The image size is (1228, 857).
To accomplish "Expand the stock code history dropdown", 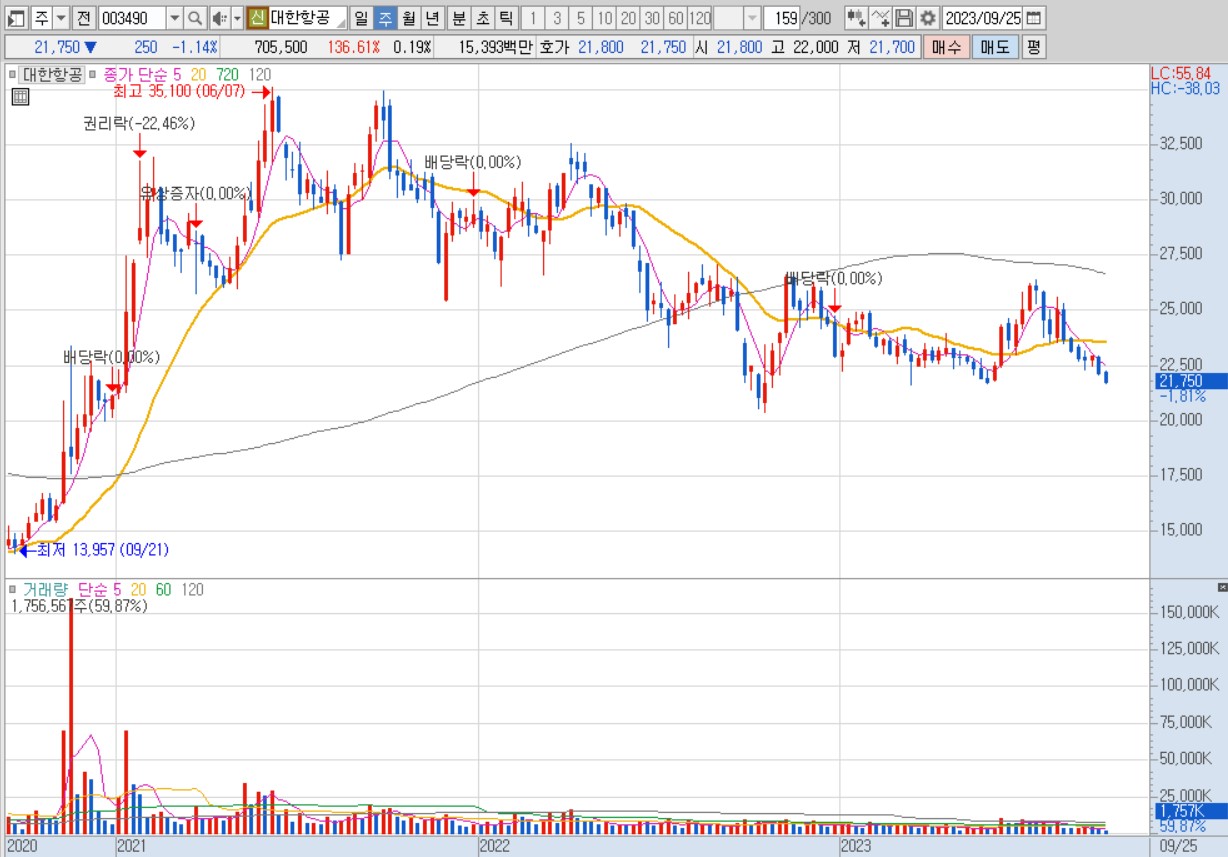I will point(174,18).
